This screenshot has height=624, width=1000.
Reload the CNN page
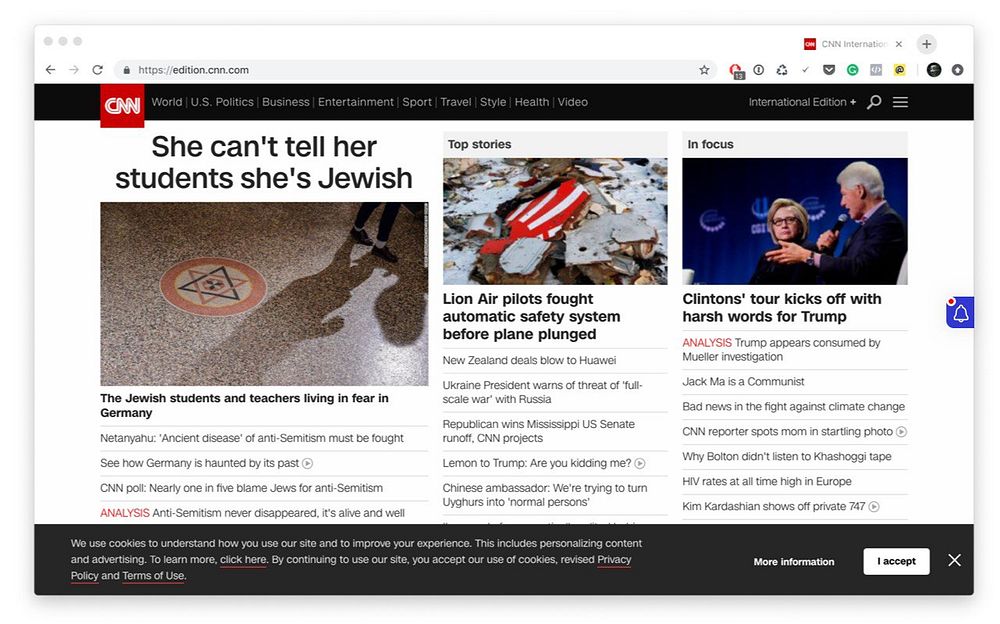(x=98, y=70)
